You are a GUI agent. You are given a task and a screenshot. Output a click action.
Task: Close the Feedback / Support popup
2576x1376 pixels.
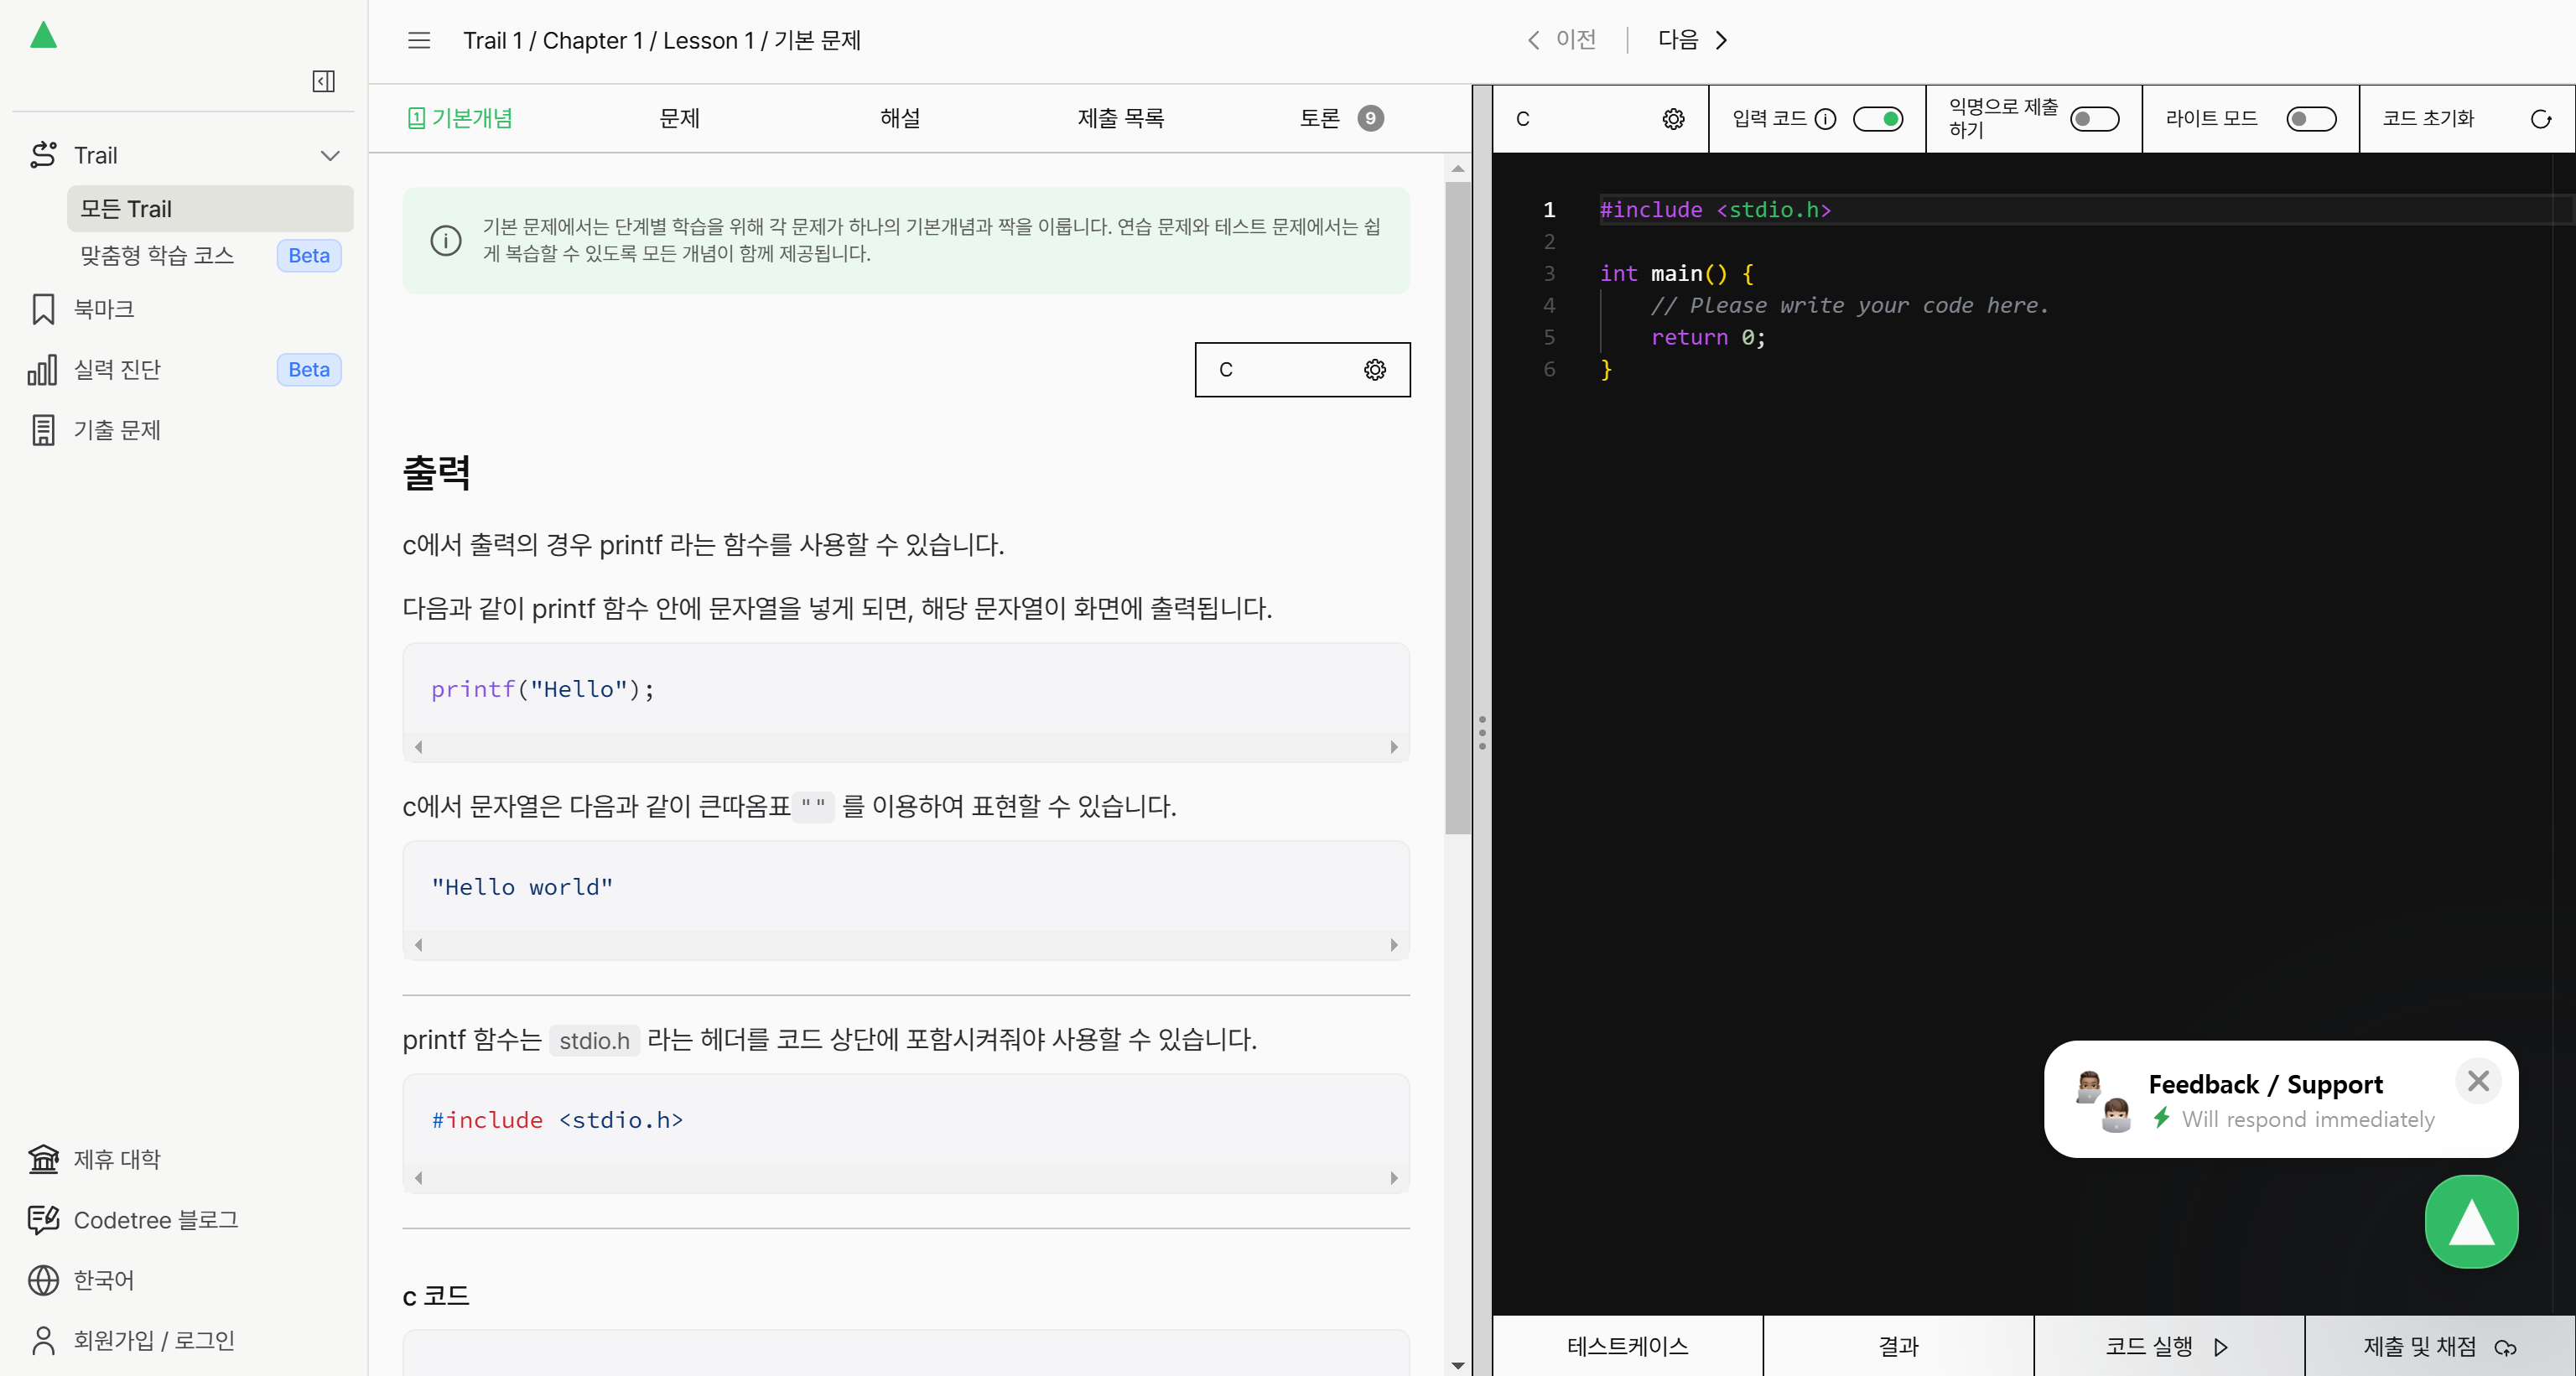point(2477,1081)
